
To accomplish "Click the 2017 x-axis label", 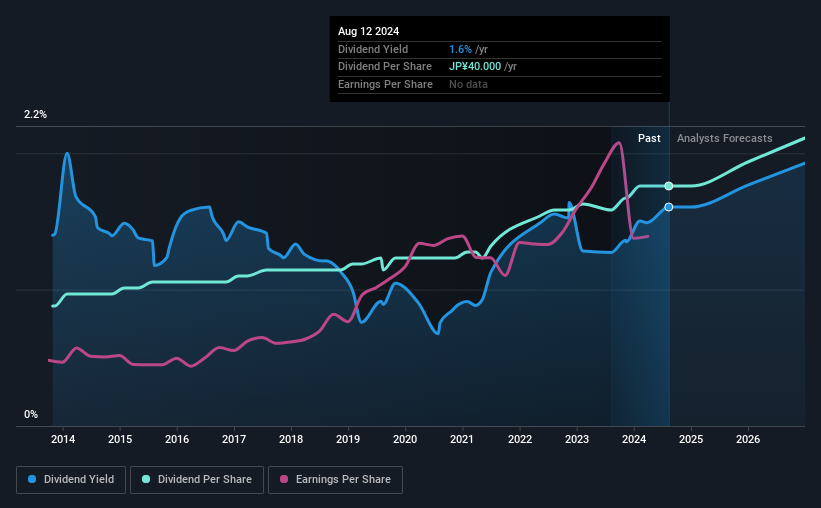I will (234, 439).
